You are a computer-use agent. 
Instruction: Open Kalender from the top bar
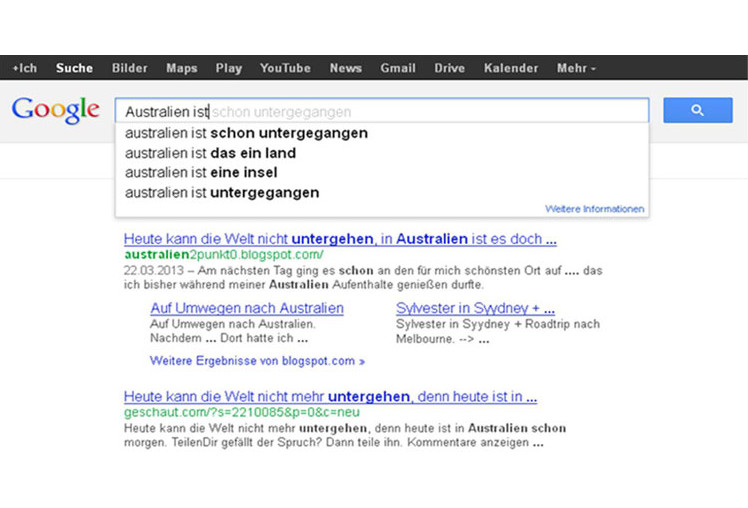point(511,68)
